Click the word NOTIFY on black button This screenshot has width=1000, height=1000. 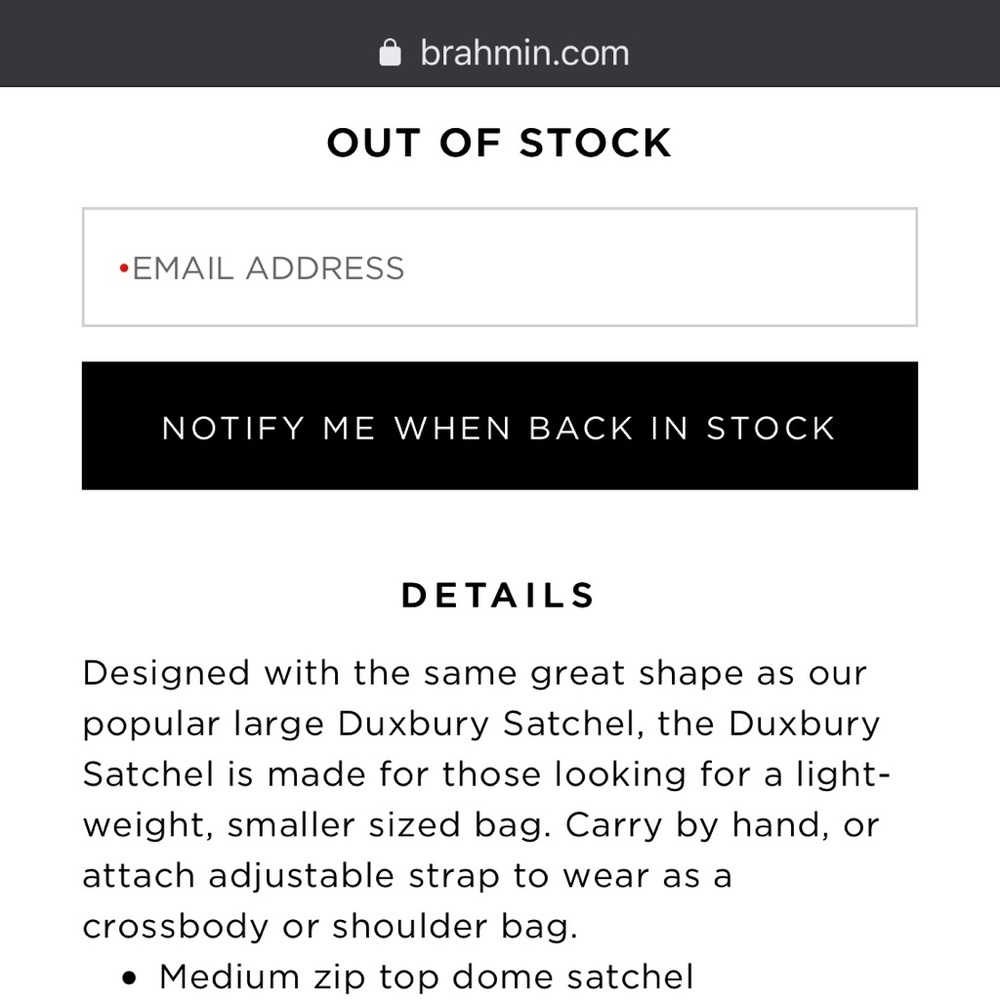tap(233, 428)
